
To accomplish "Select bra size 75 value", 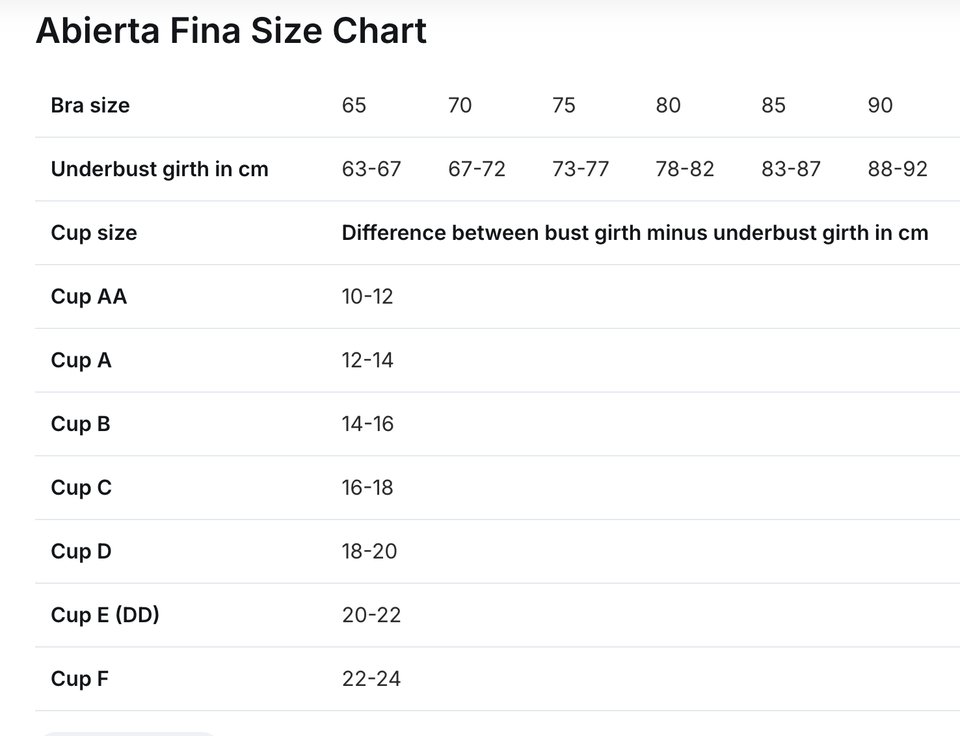I will (563, 105).
